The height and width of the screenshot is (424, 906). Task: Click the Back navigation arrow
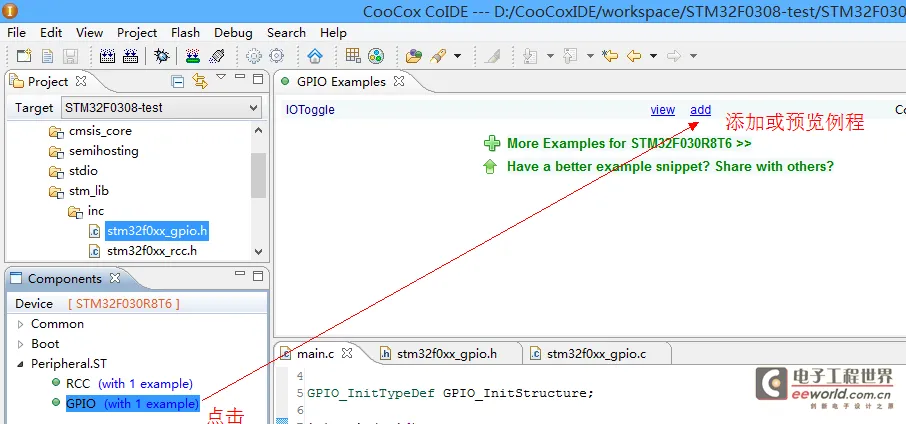click(x=634, y=56)
